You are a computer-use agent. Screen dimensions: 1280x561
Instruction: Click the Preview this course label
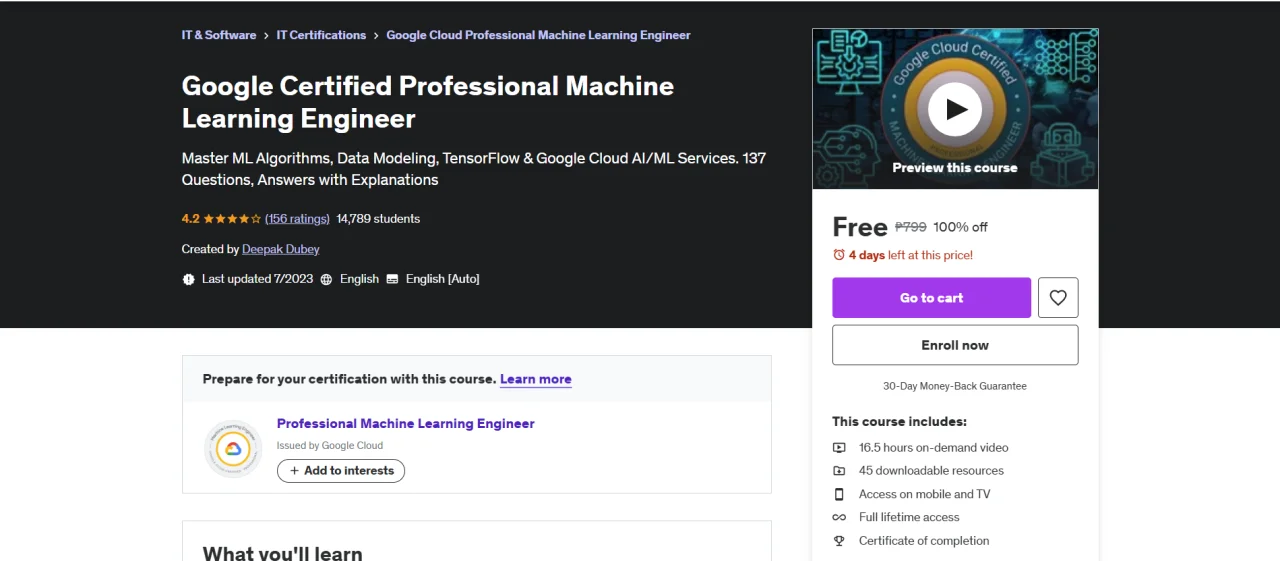(955, 168)
